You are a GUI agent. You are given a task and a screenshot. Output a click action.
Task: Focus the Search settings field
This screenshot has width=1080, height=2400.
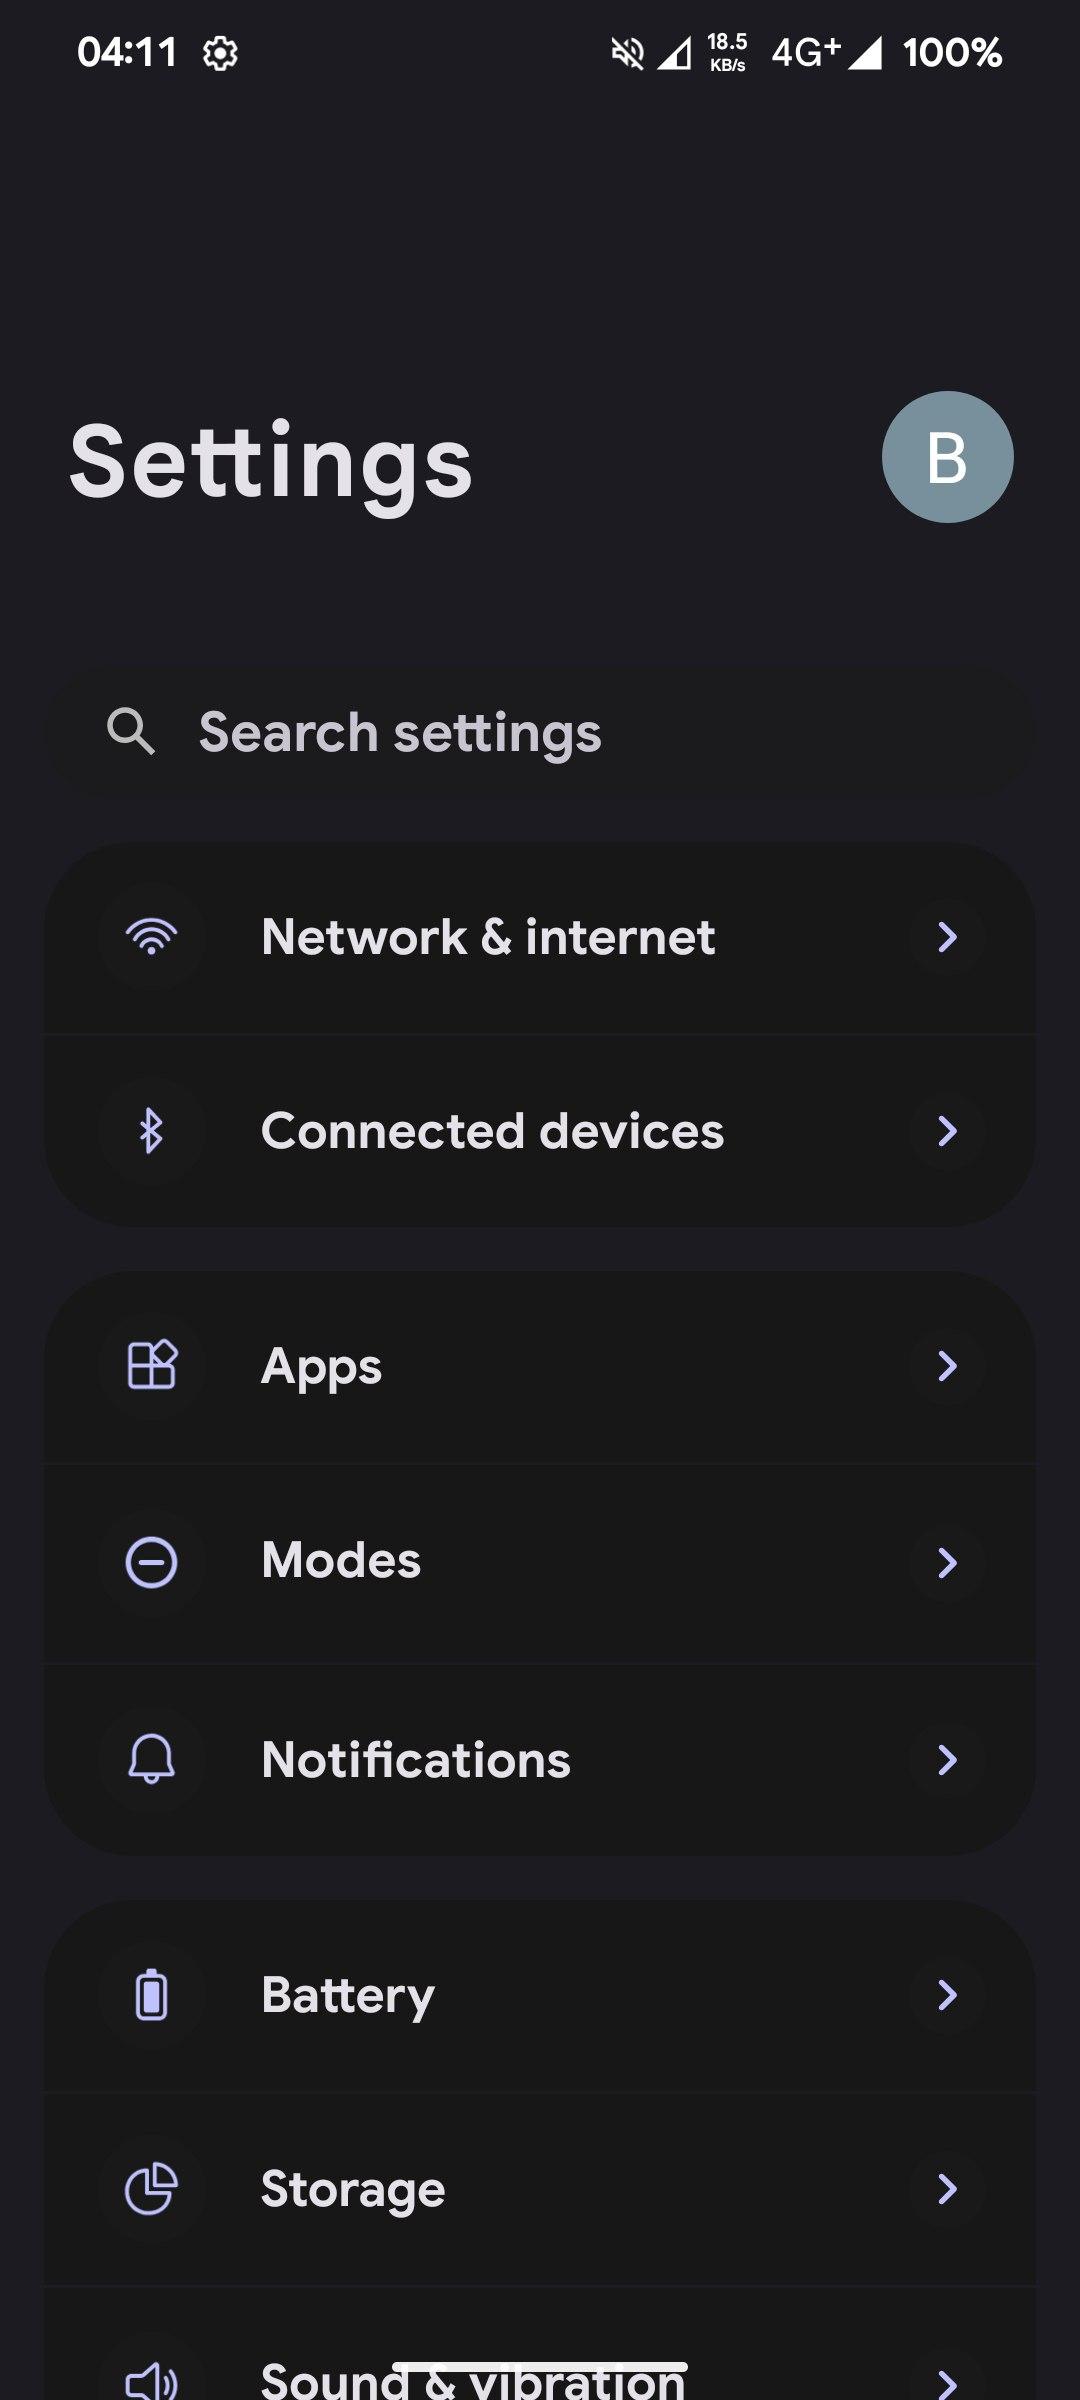[x=540, y=732]
